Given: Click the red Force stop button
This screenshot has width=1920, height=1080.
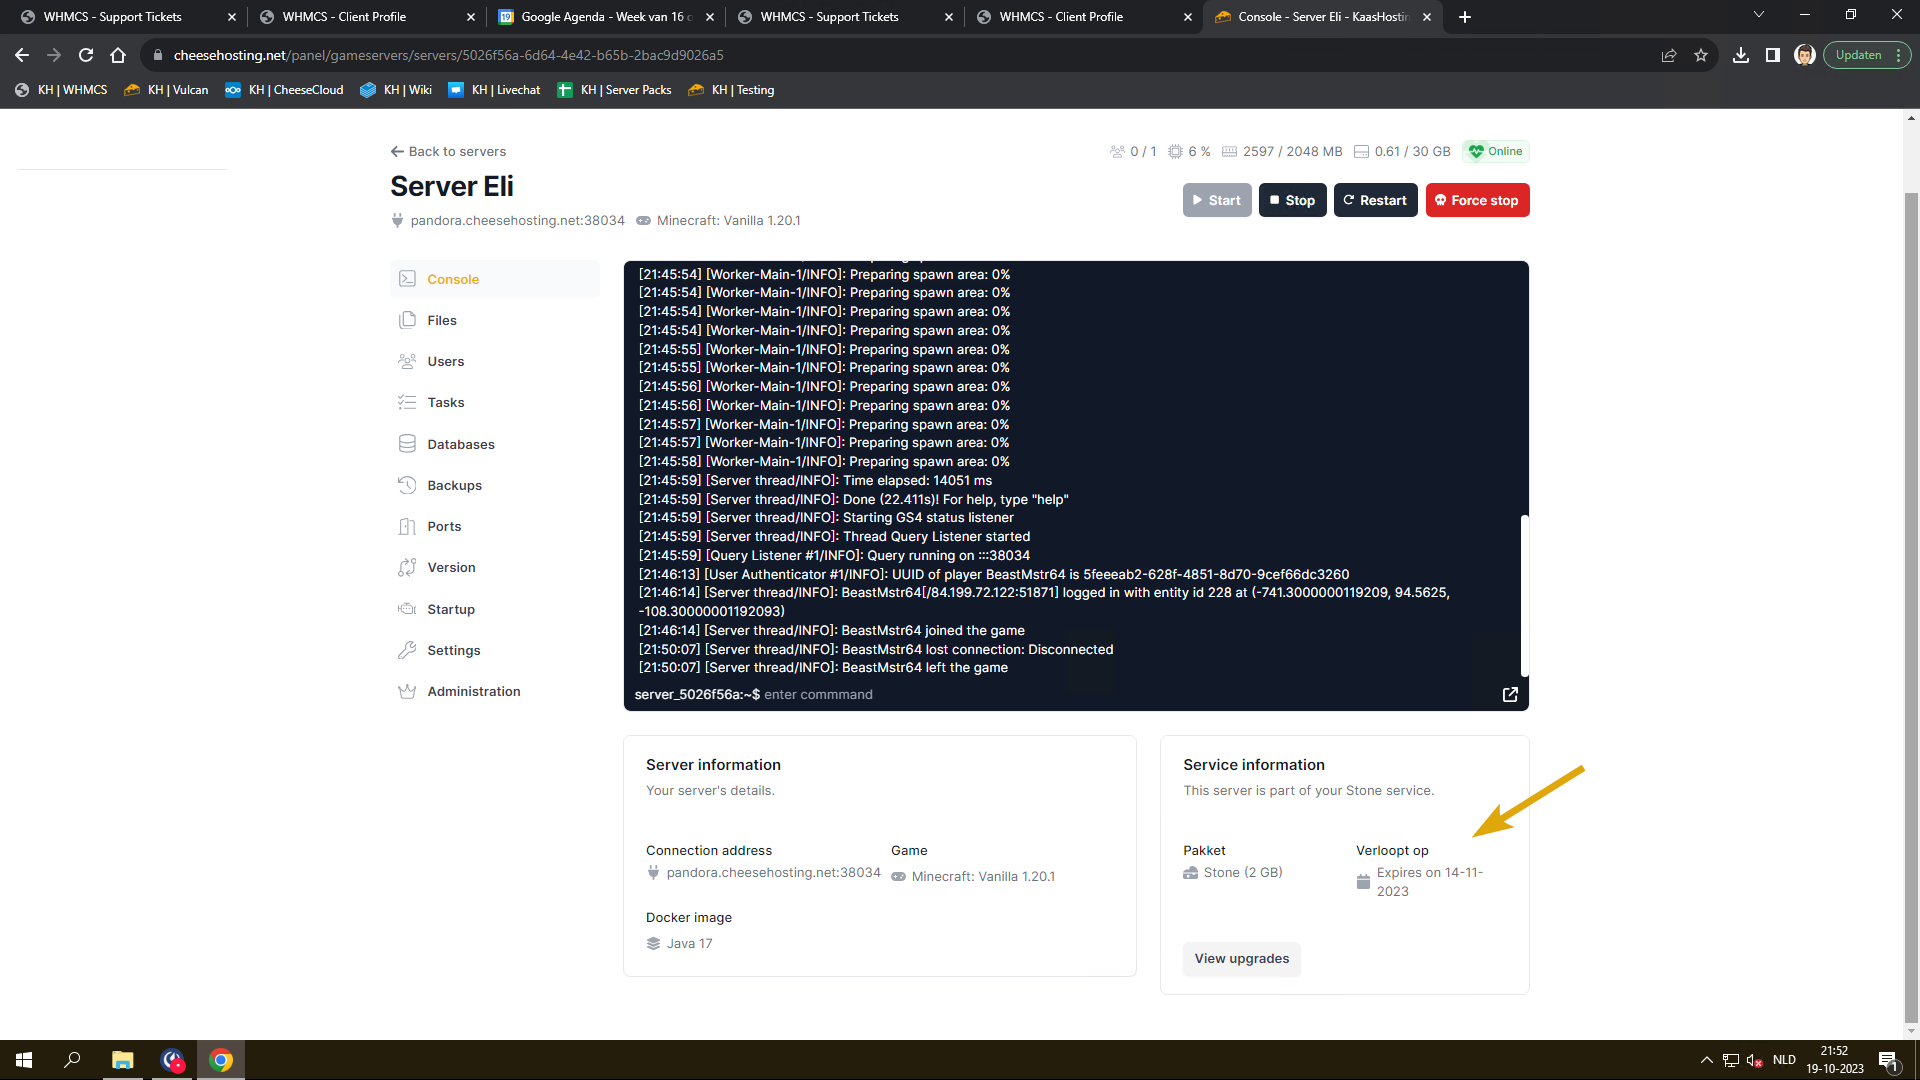Looking at the screenshot, I should pyautogui.click(x=1477, y=200).
